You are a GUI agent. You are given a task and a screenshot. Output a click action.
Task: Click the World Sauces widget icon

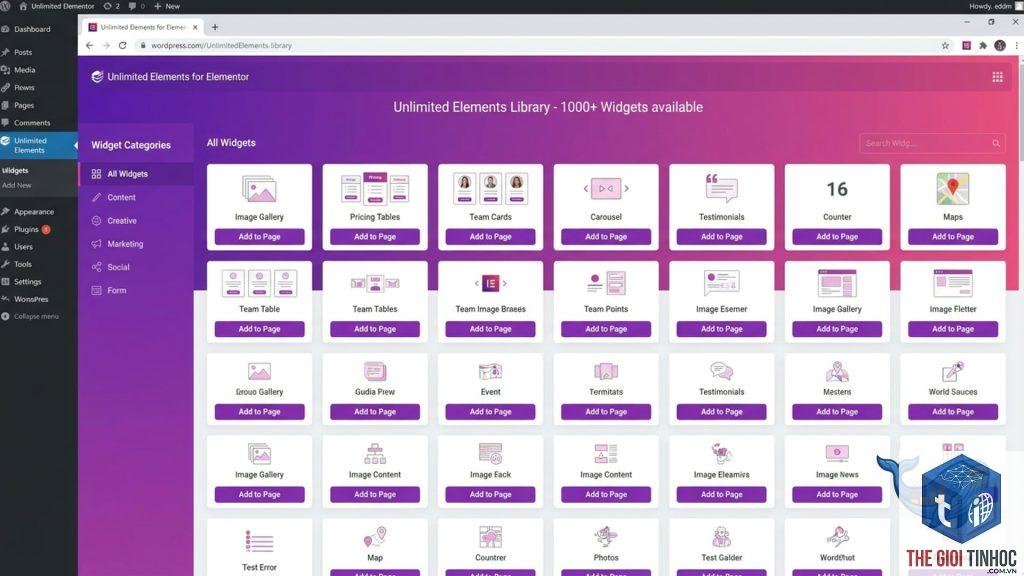(x=953, y=372)
